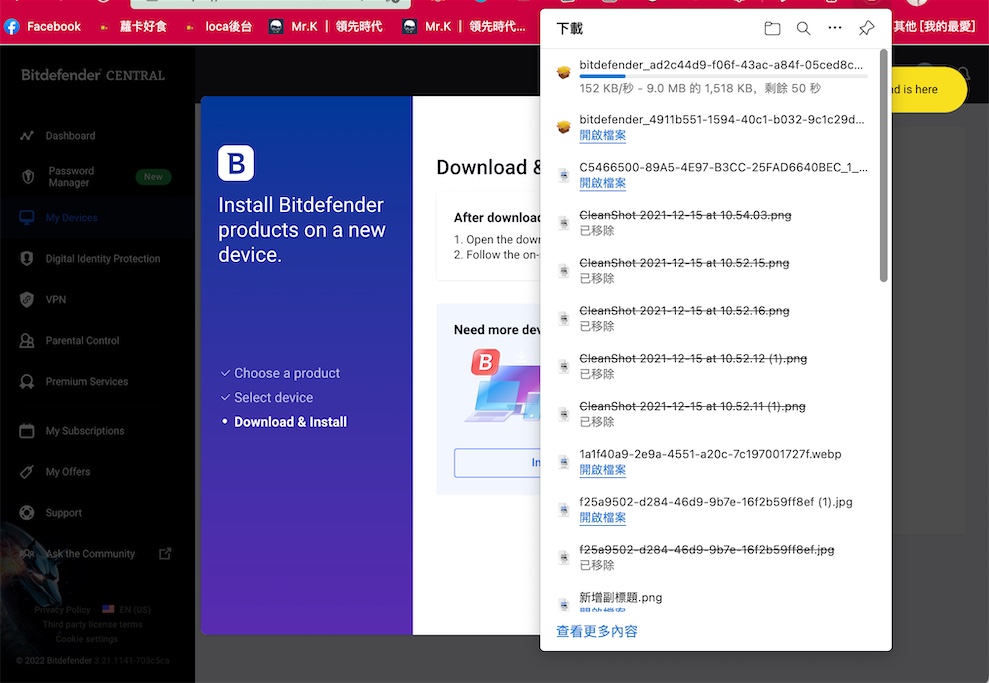Viewport: 989px width, 683px height.
Task: Pin the downloads panel
Action: click(x=866, y=28)
